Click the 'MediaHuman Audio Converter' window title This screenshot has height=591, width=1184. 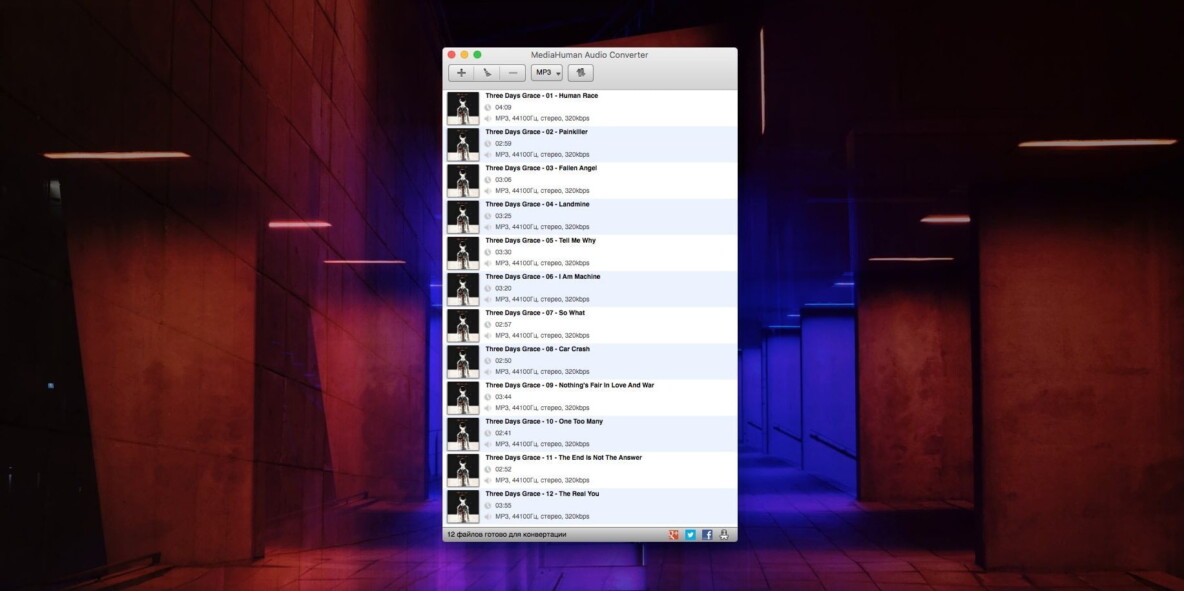coord(589,55)
